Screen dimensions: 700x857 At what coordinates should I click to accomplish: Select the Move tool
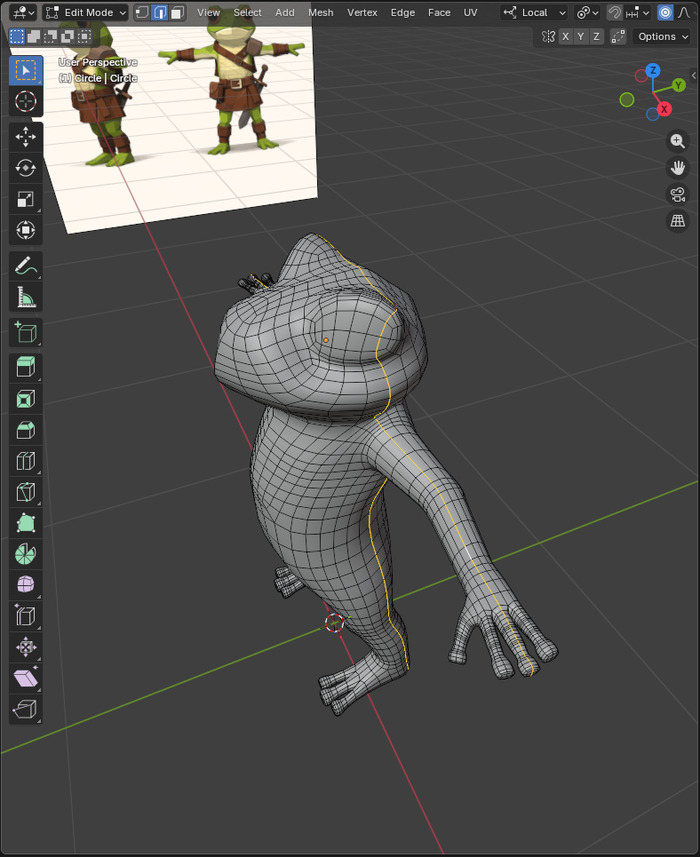(x=26, y=136)
